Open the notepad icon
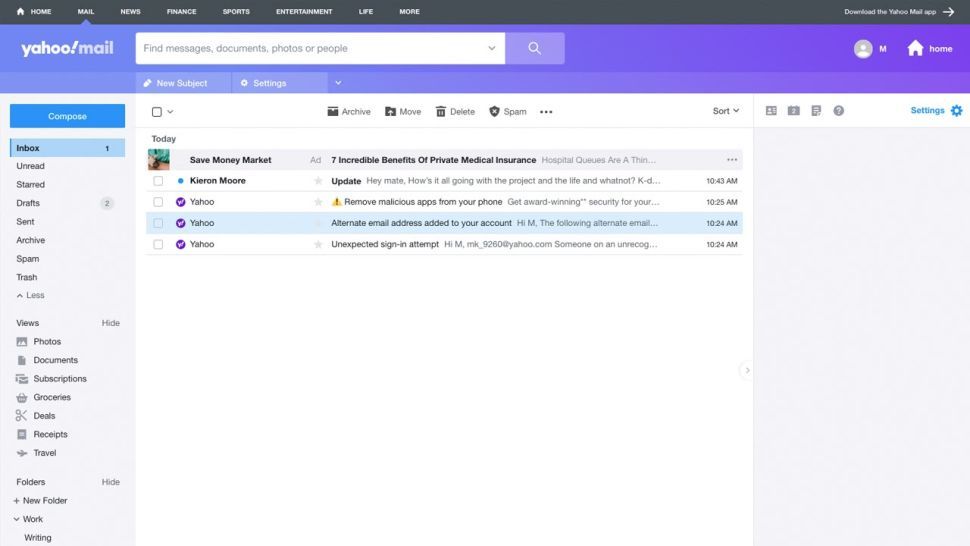 pos(816,111)
